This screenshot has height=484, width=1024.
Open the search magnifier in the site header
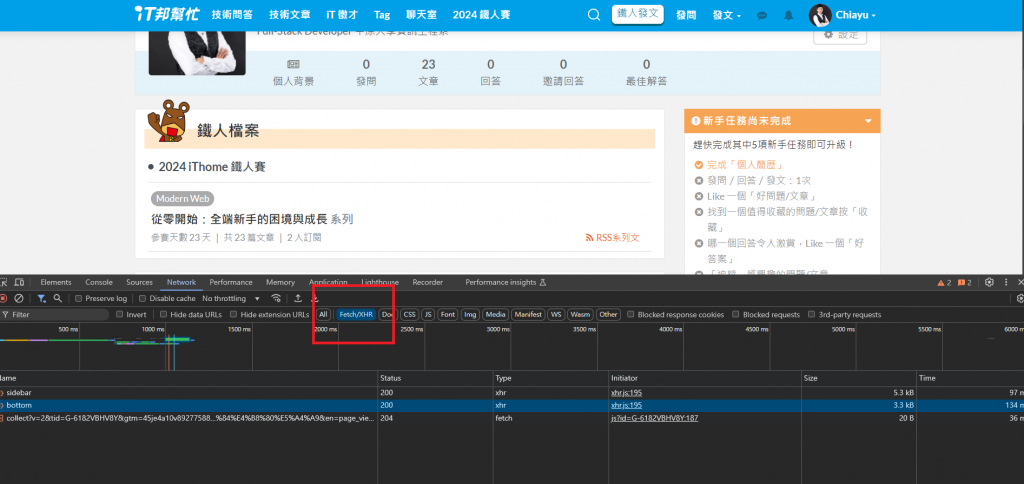coord(594,15)
